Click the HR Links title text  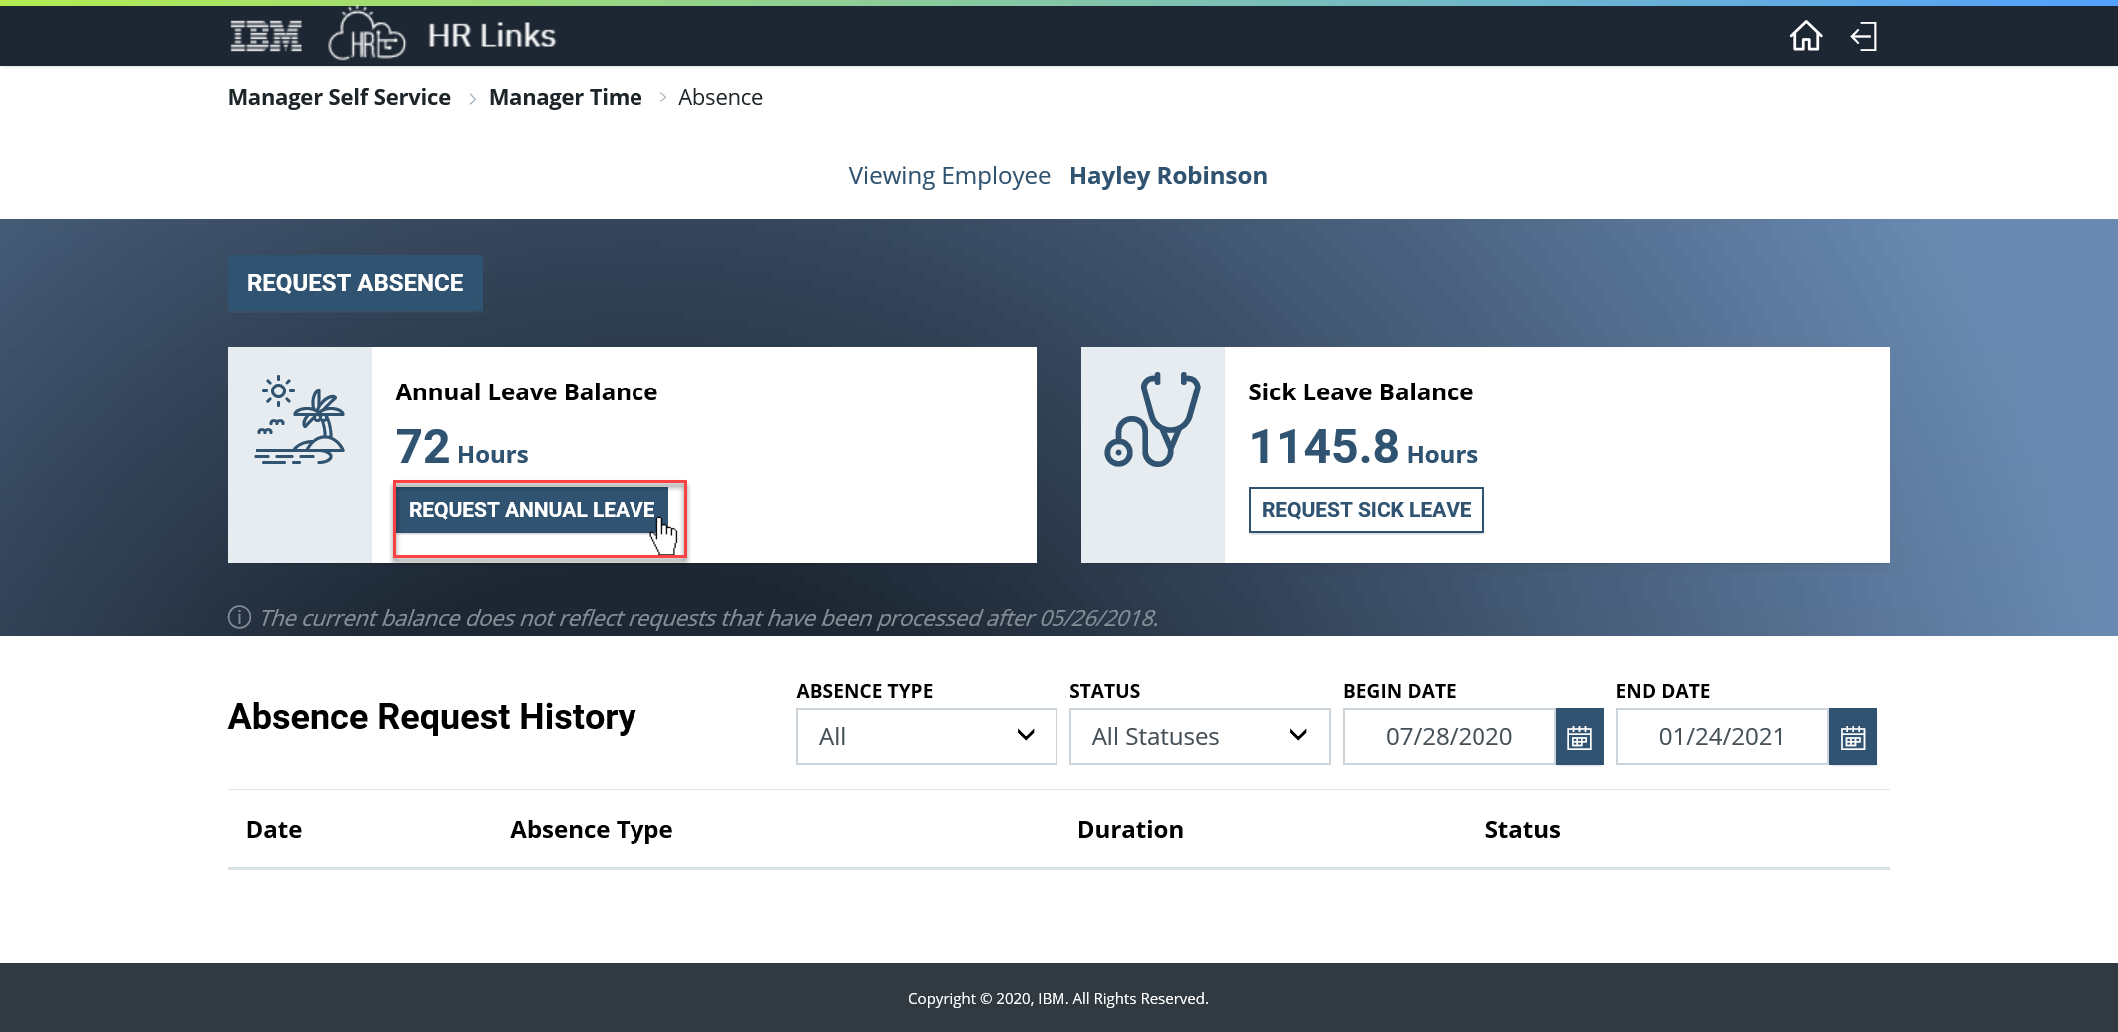click(x=491, y=36)
